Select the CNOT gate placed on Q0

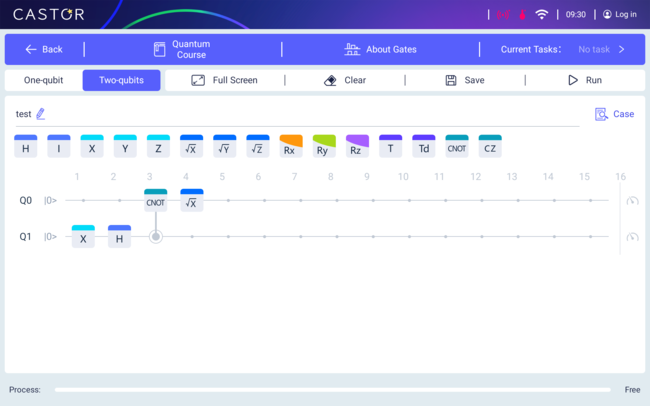point(155,200)
